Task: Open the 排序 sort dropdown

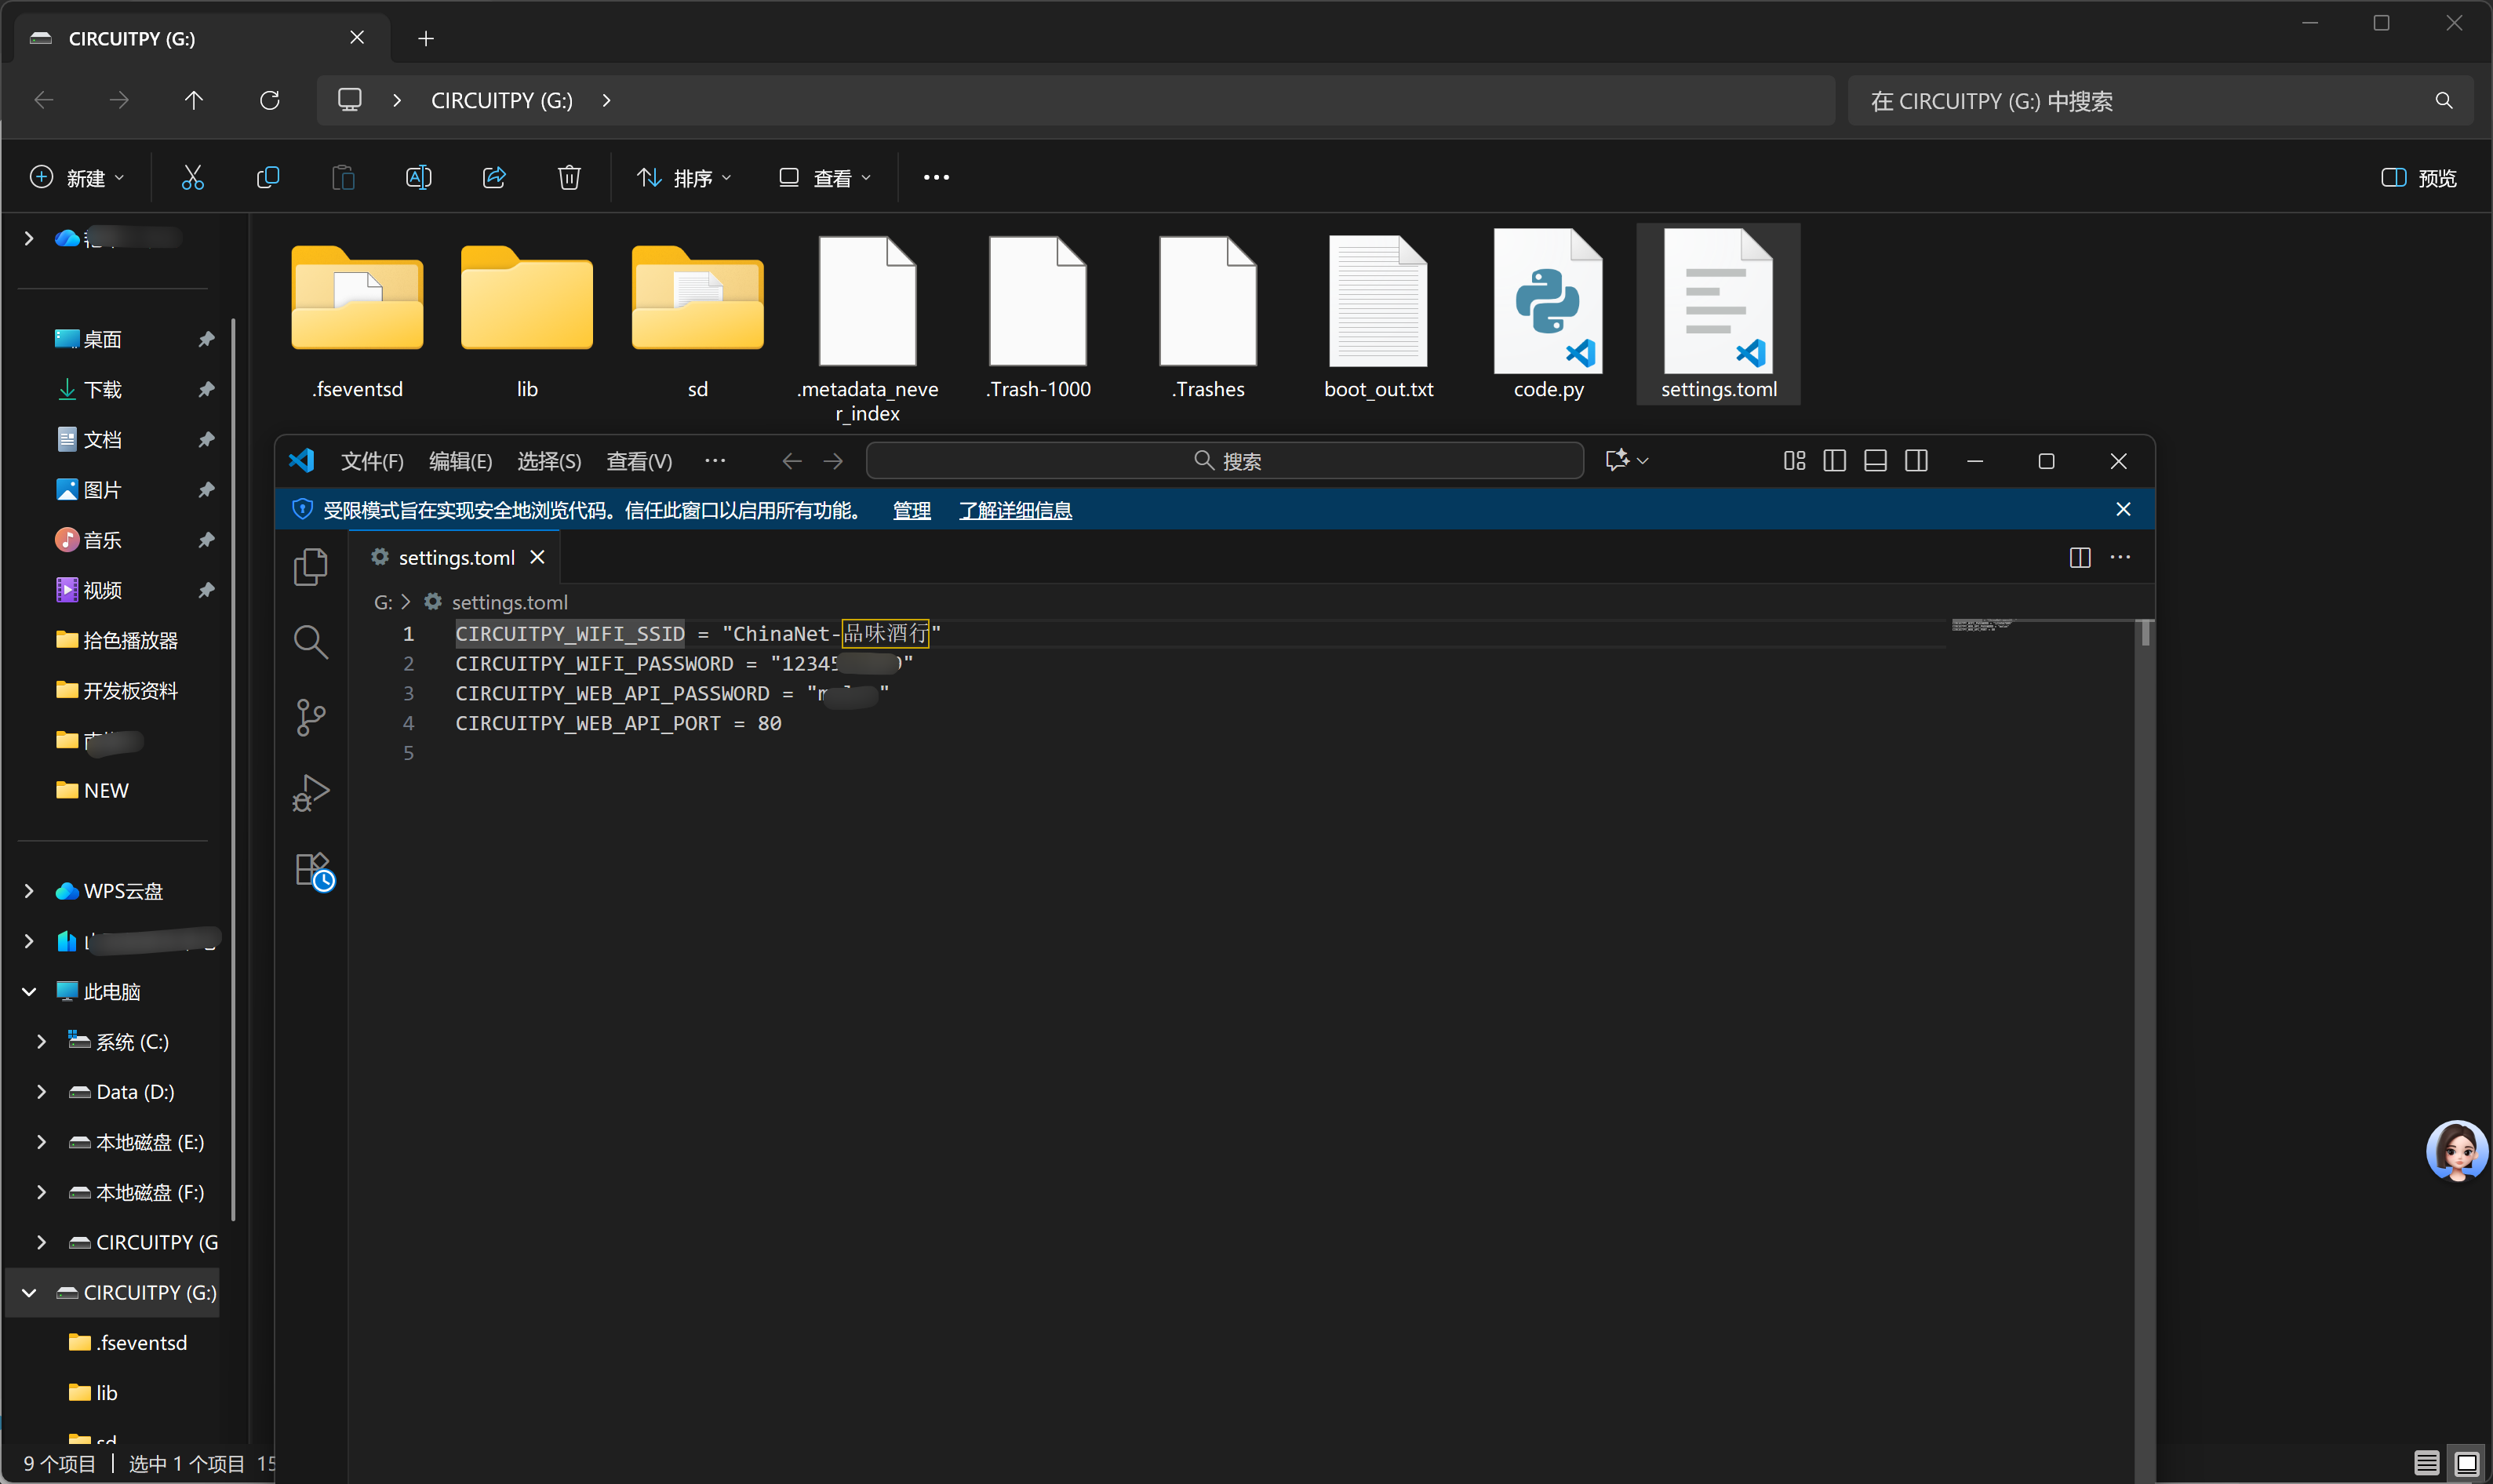Action: (x=685, y=178)
